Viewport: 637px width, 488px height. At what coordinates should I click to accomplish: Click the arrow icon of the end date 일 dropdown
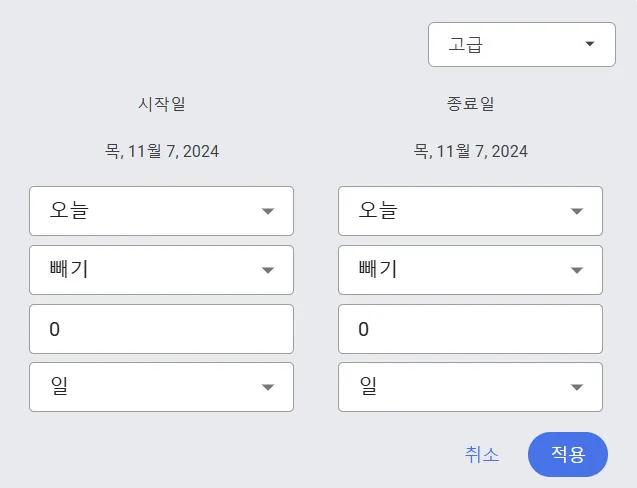(x=577, y=387)
